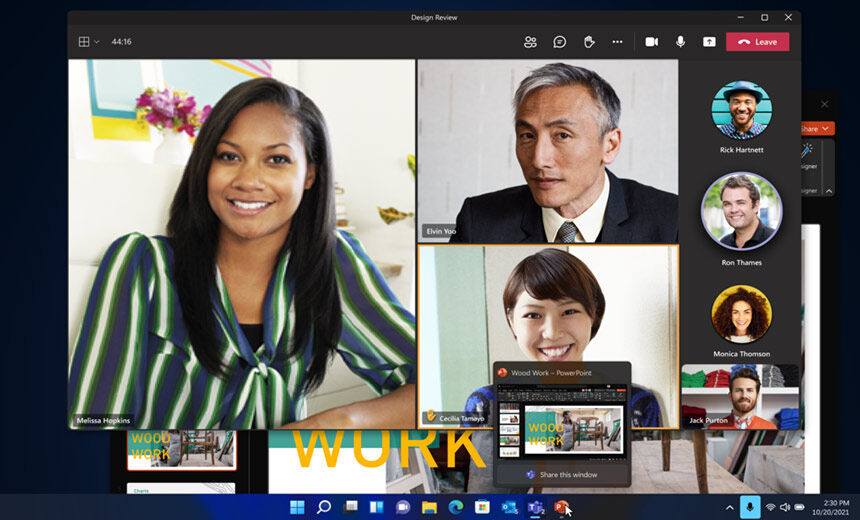Click Share this window

coord(562,474)
